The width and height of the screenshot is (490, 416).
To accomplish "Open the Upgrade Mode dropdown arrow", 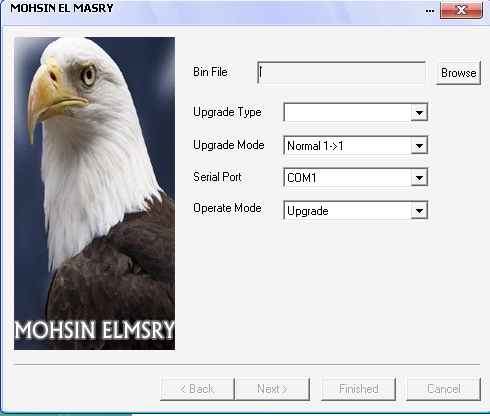I will (x=419, y=145).
